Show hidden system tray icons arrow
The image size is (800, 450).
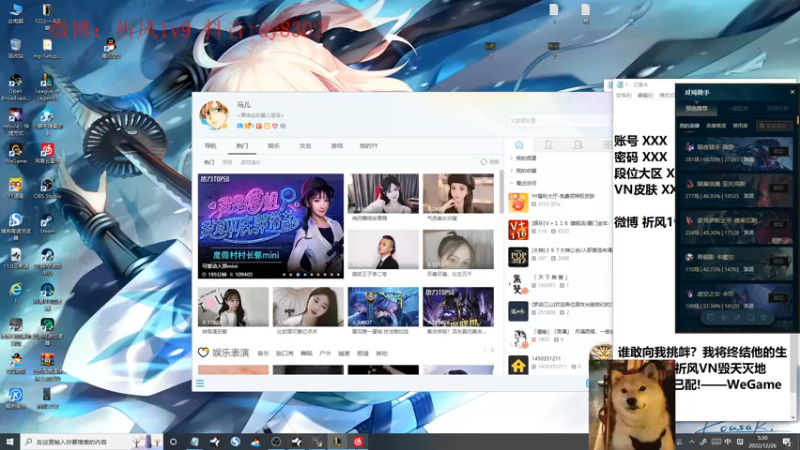691,442
